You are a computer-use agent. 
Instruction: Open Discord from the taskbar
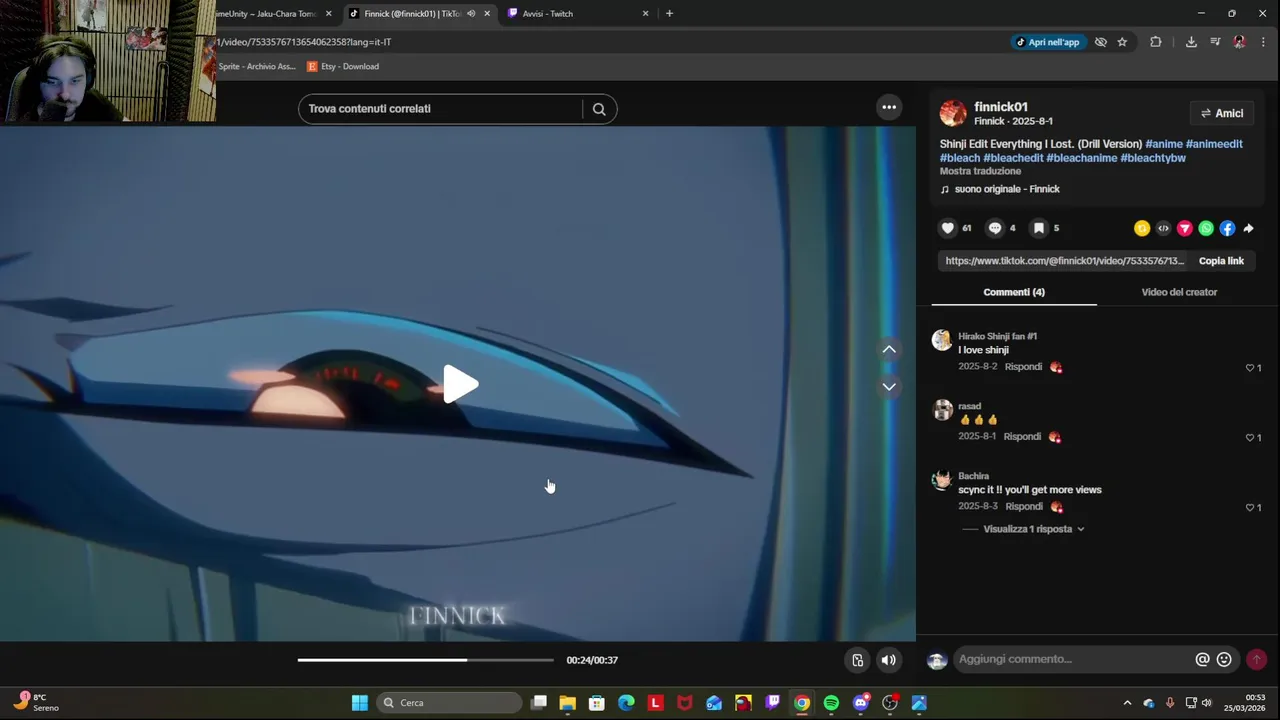tap(861, 703)
